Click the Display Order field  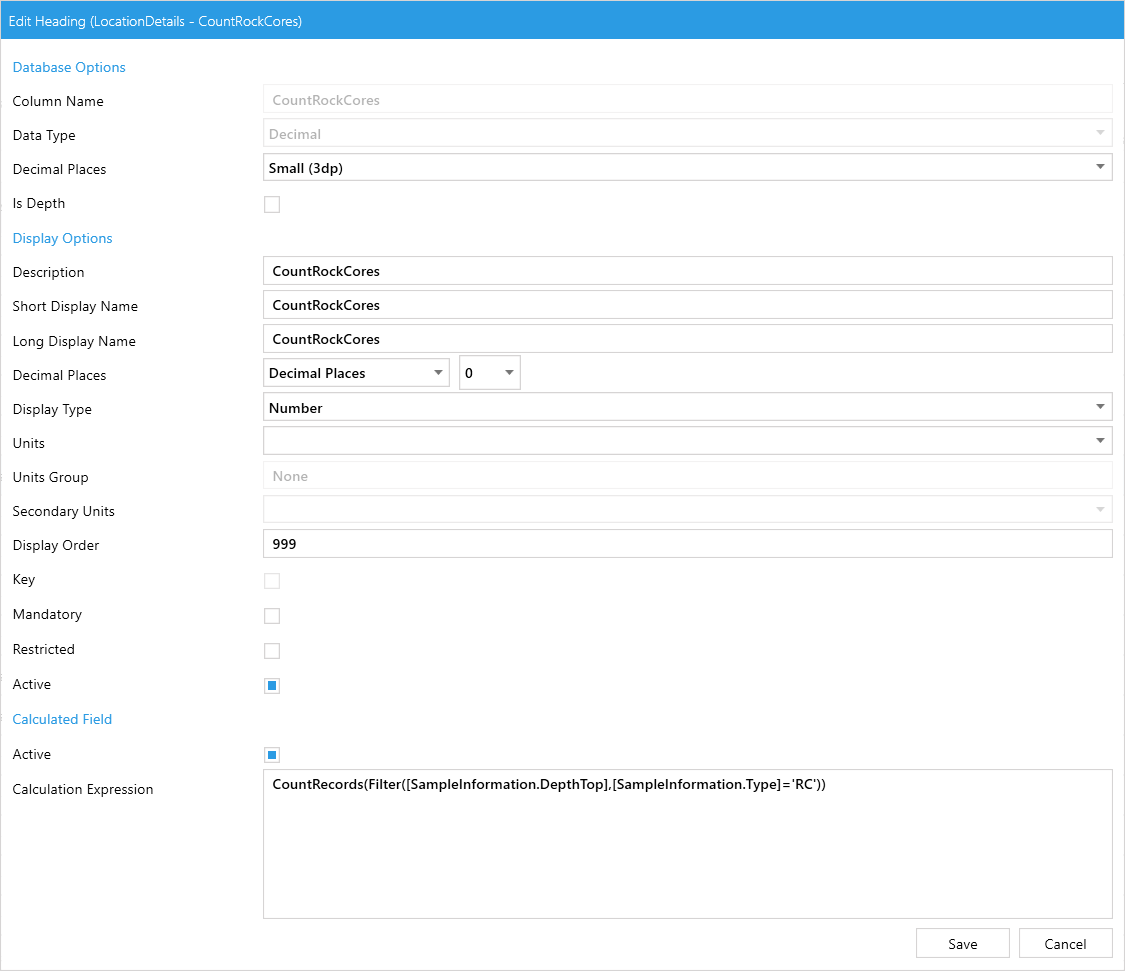[687, 544]
